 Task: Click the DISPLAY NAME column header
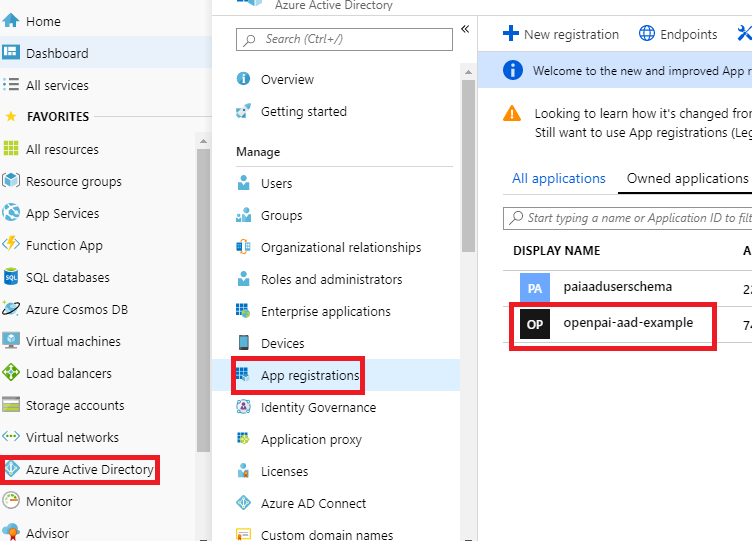pos(556,250)
